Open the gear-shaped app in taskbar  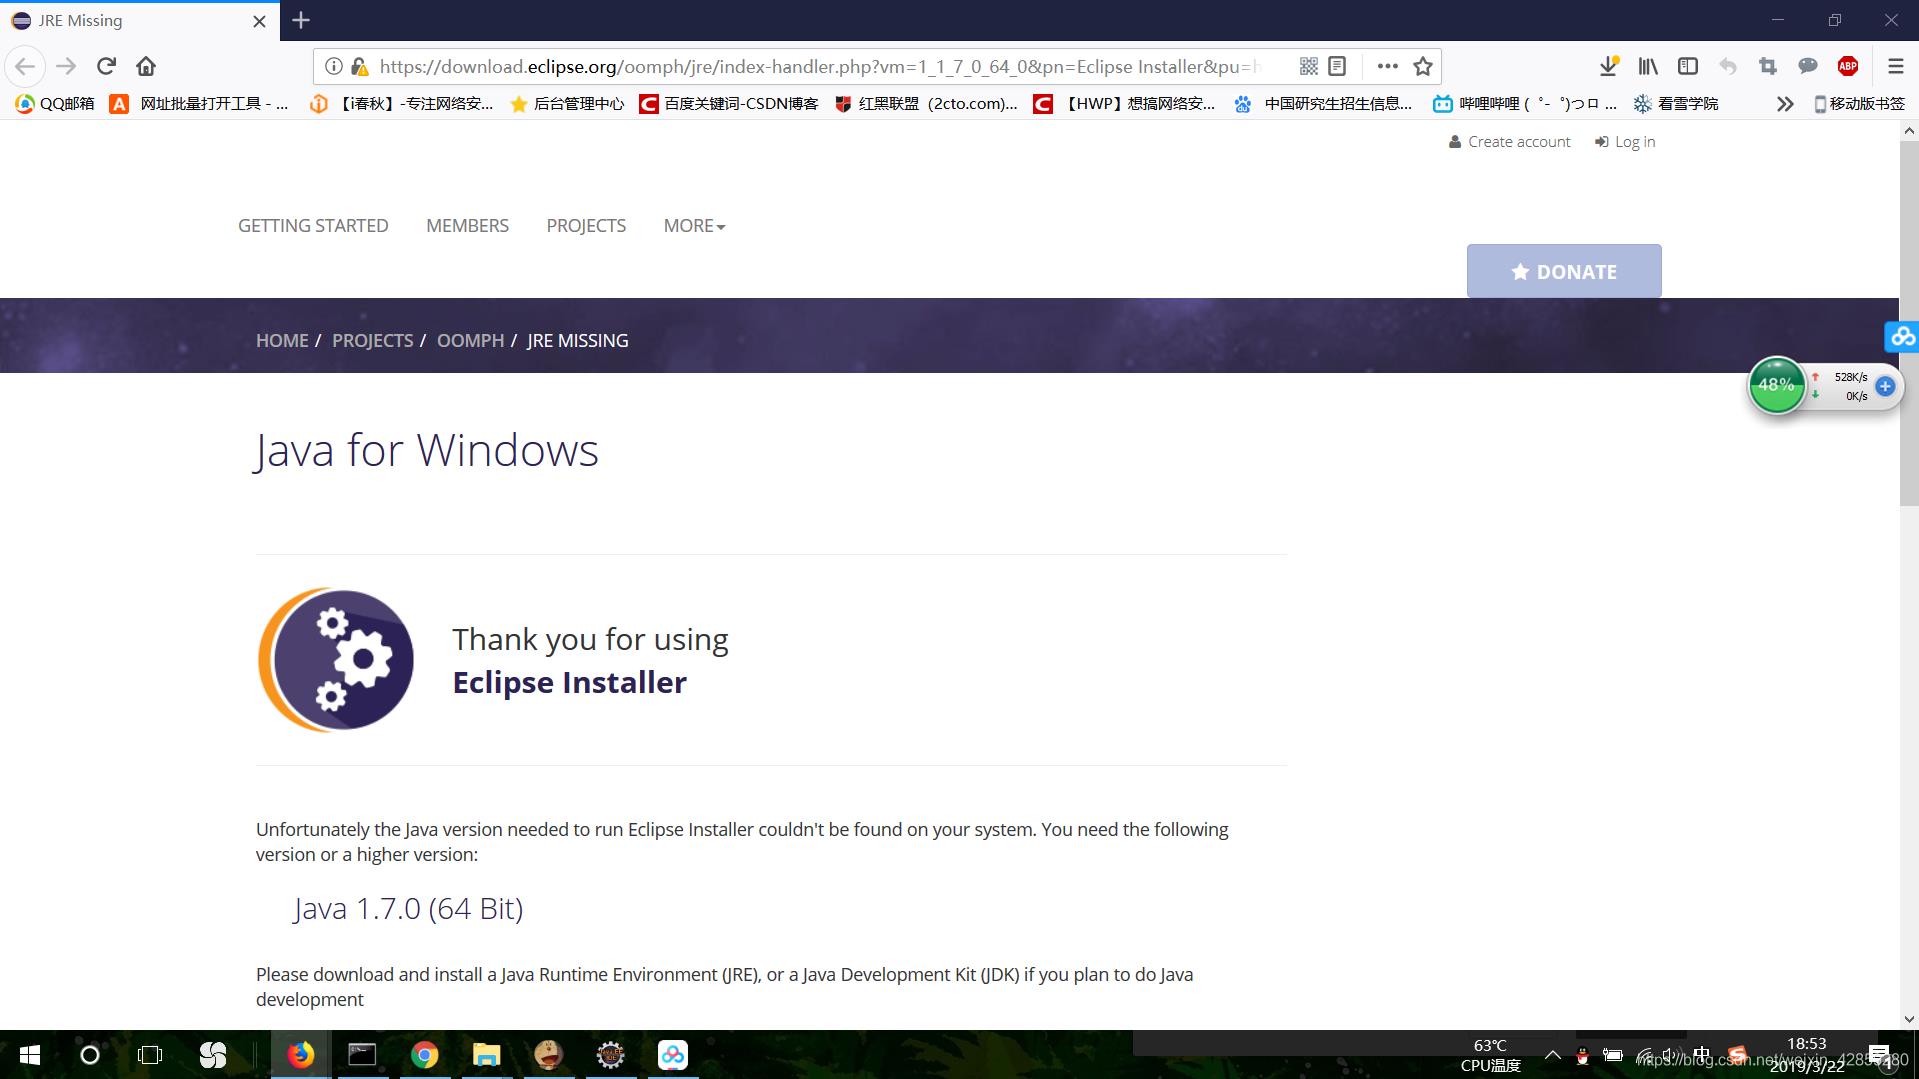(610, 1055)
